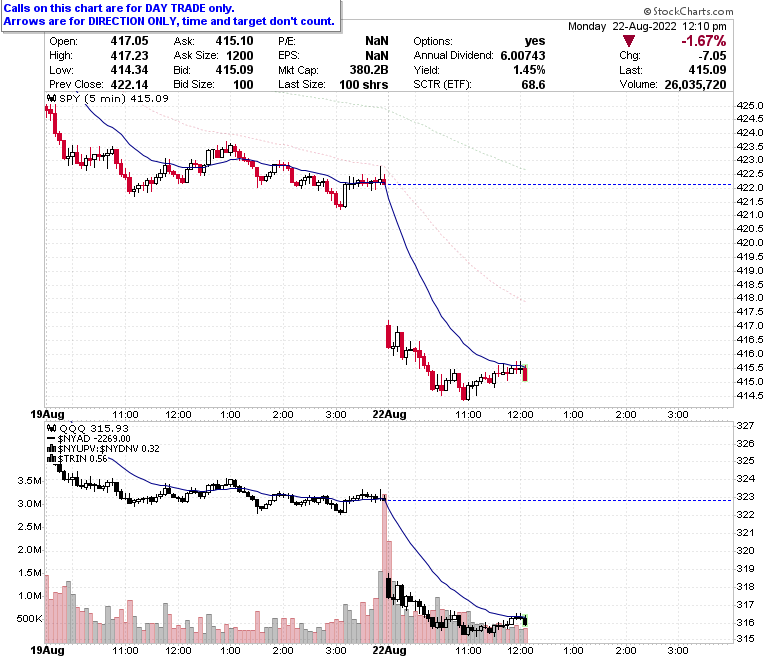Click the 417.0 price axis label
This screenshot has width=780, height=659.
[x=750, y=325]
